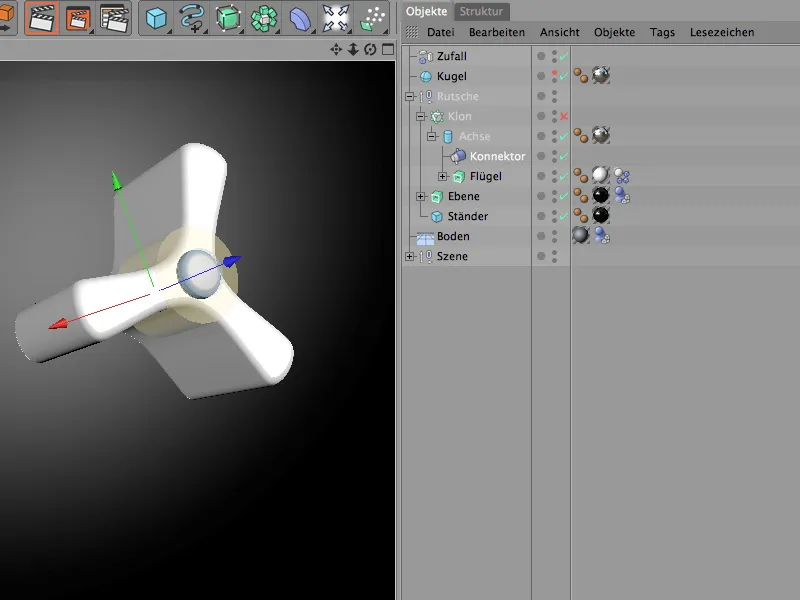This screenshot has height=600, width=800.
Task: Open the render settings icon
Action: click(115, 18)
